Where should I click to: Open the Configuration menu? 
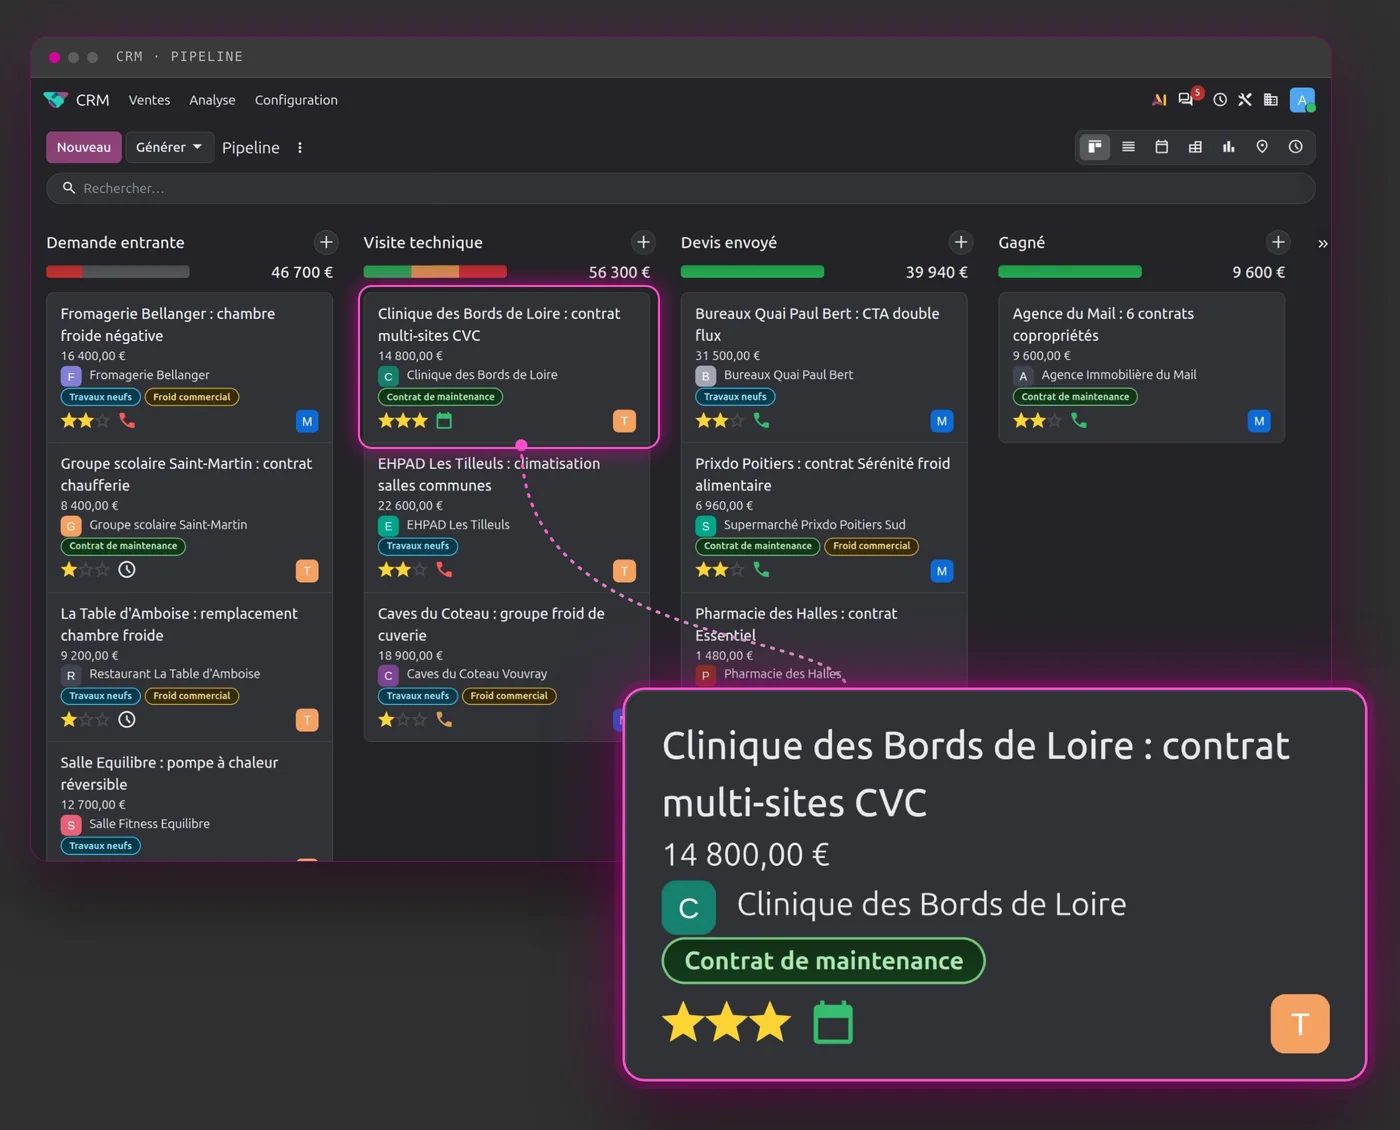[296, 100]
